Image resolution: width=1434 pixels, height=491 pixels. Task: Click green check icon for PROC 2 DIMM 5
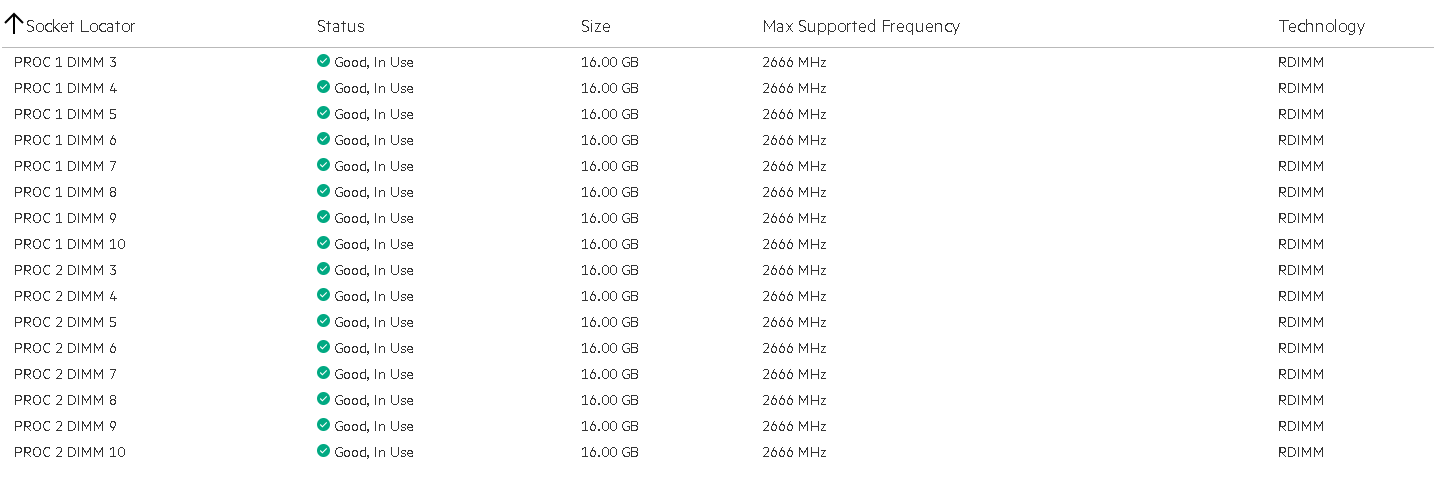coord(323,321)
